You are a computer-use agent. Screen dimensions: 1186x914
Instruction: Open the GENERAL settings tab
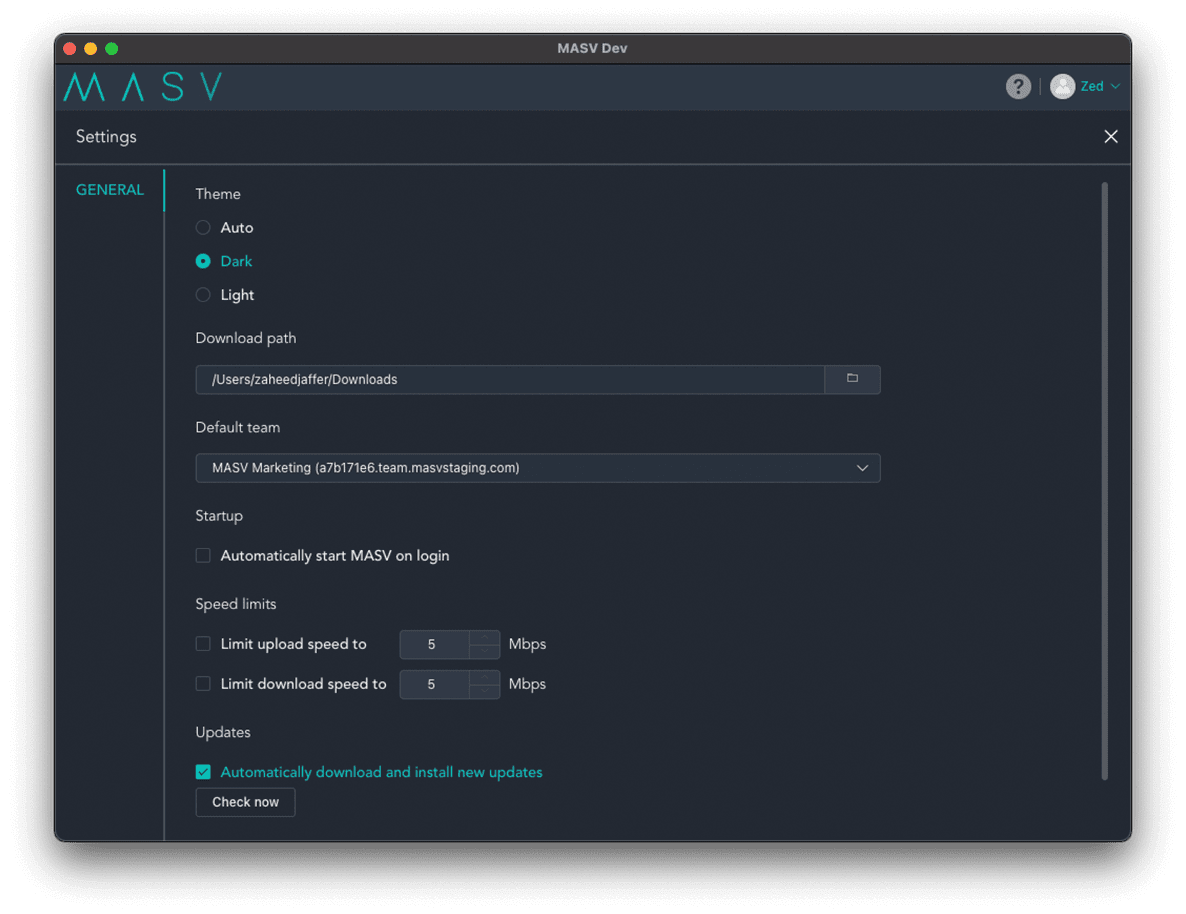[110, 190]
